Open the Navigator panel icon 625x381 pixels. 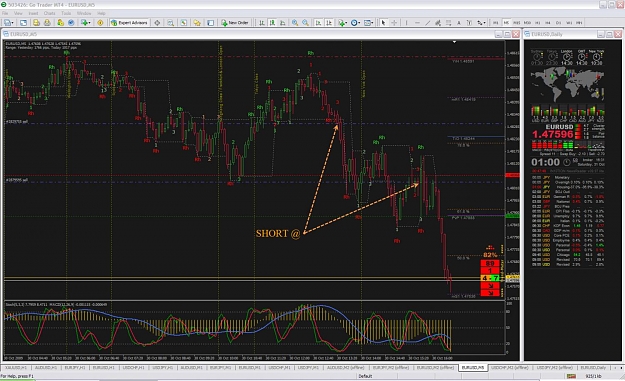(60, 23)
